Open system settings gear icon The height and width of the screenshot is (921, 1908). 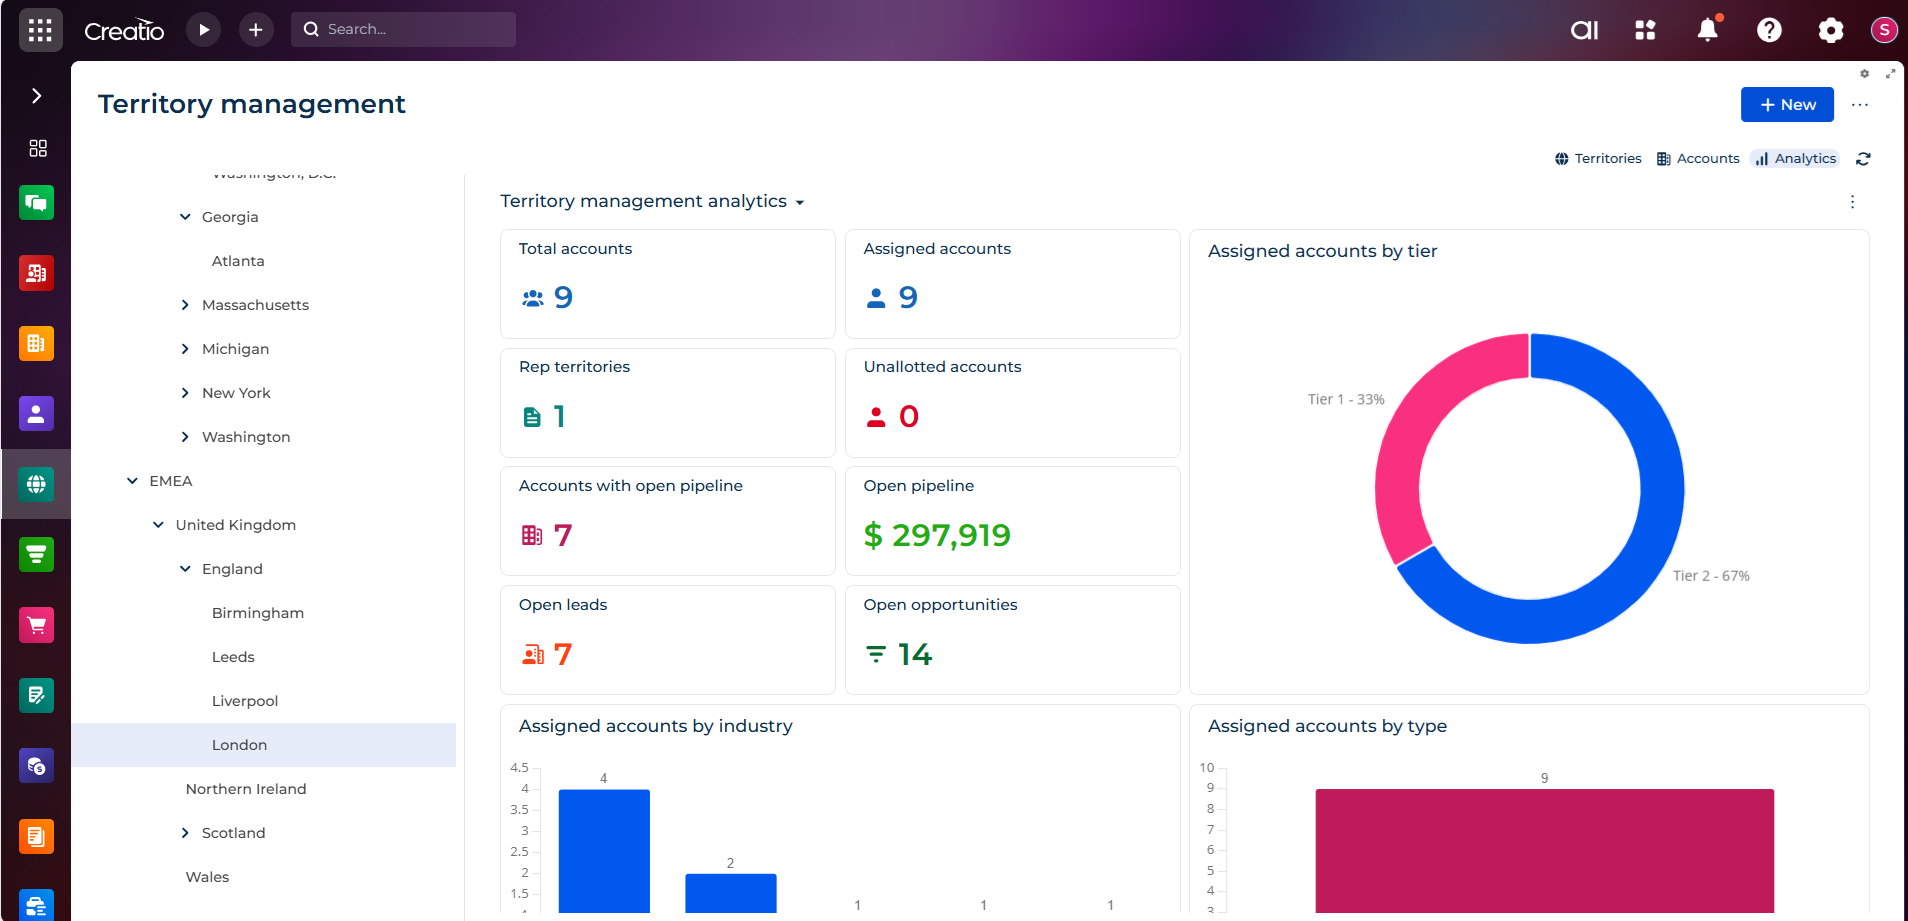coord(1830,30)
